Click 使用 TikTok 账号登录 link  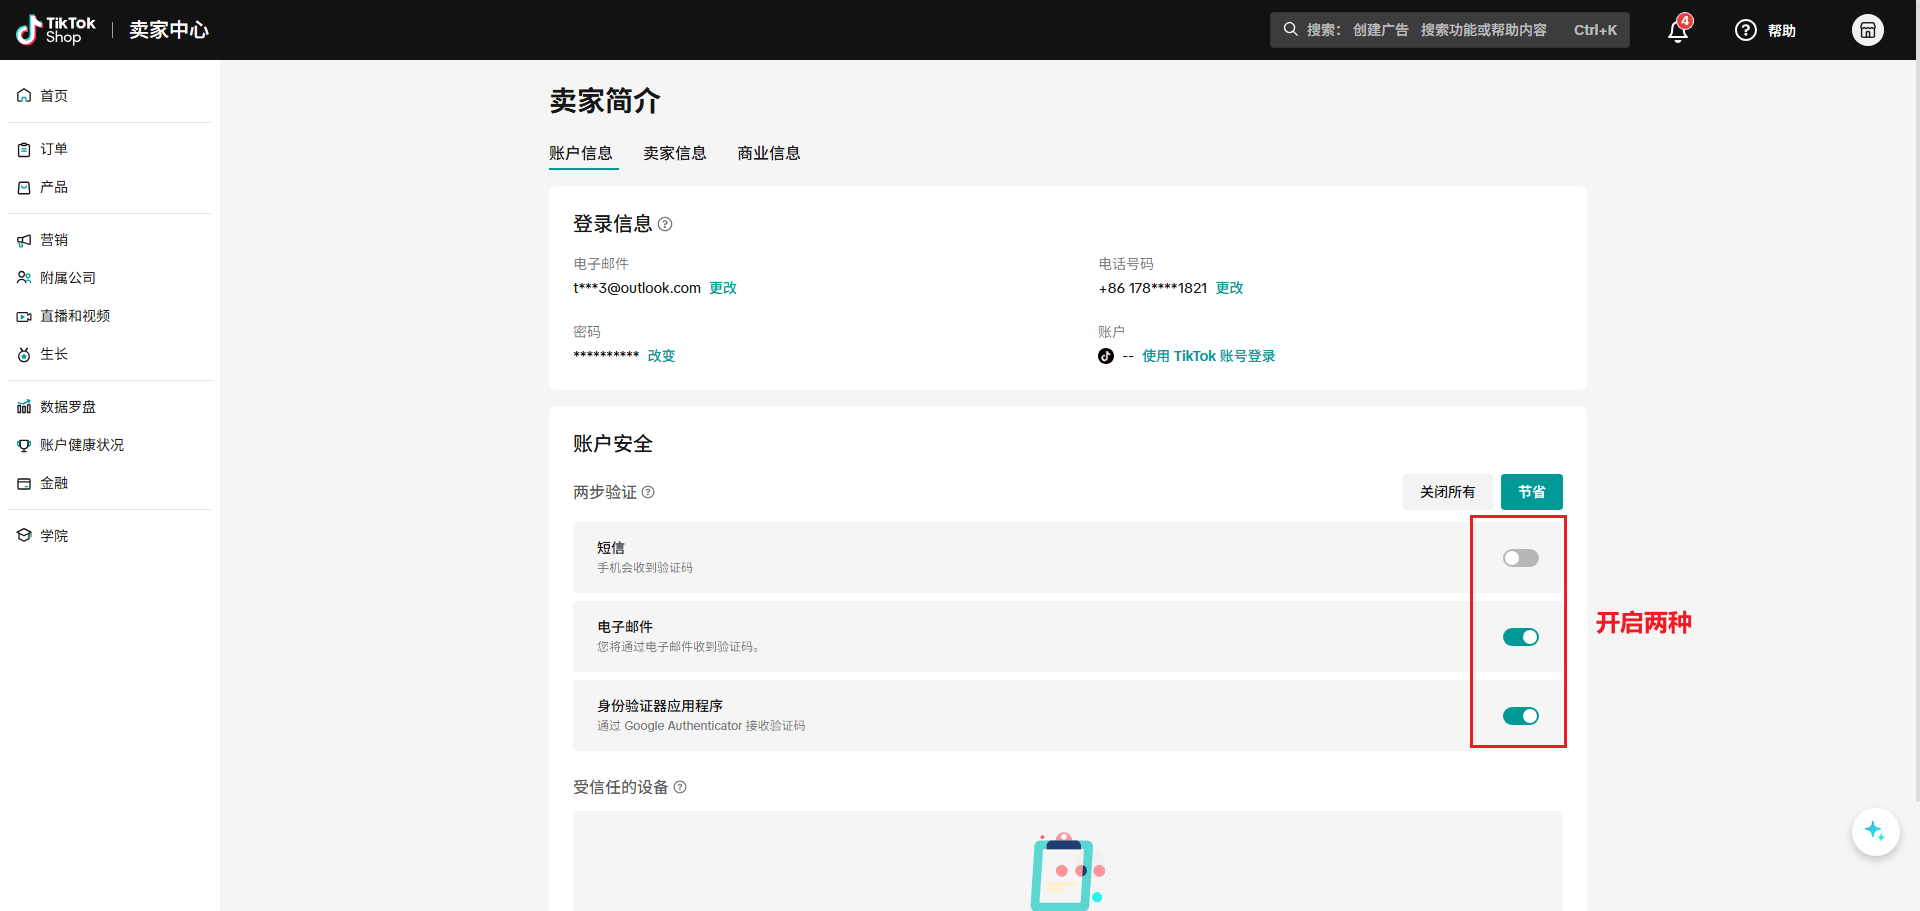click(x=1208, y=356)
